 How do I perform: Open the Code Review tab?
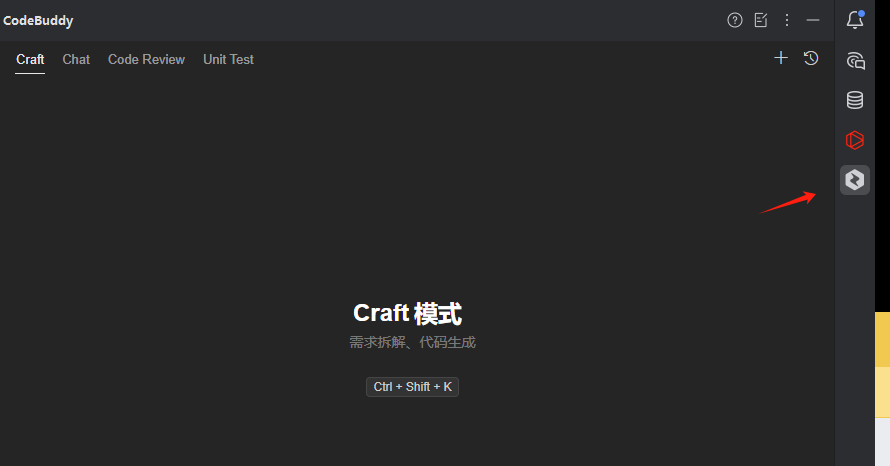click(x=146, y=60)
